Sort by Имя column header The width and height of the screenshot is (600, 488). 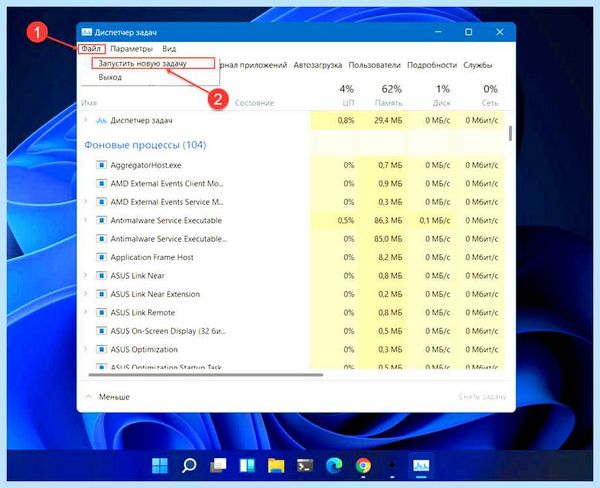(x=89, y=103)
